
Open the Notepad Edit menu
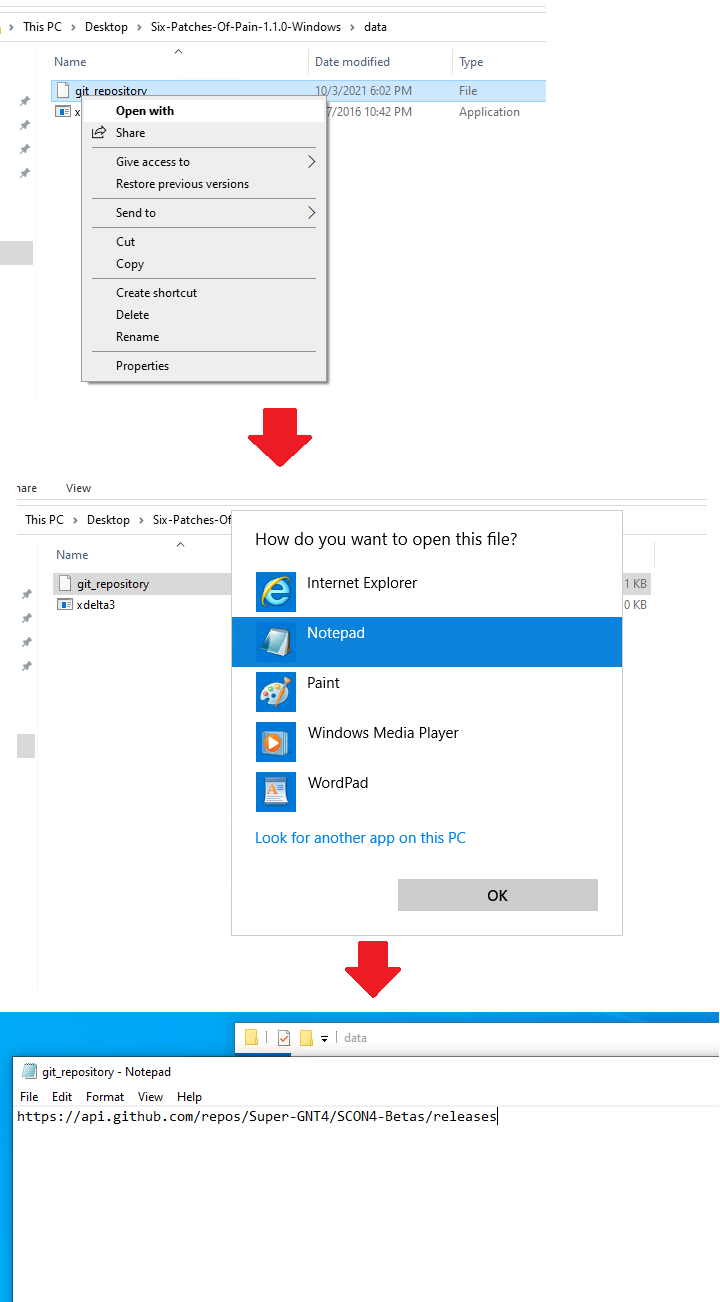(x=62, y=1097)
